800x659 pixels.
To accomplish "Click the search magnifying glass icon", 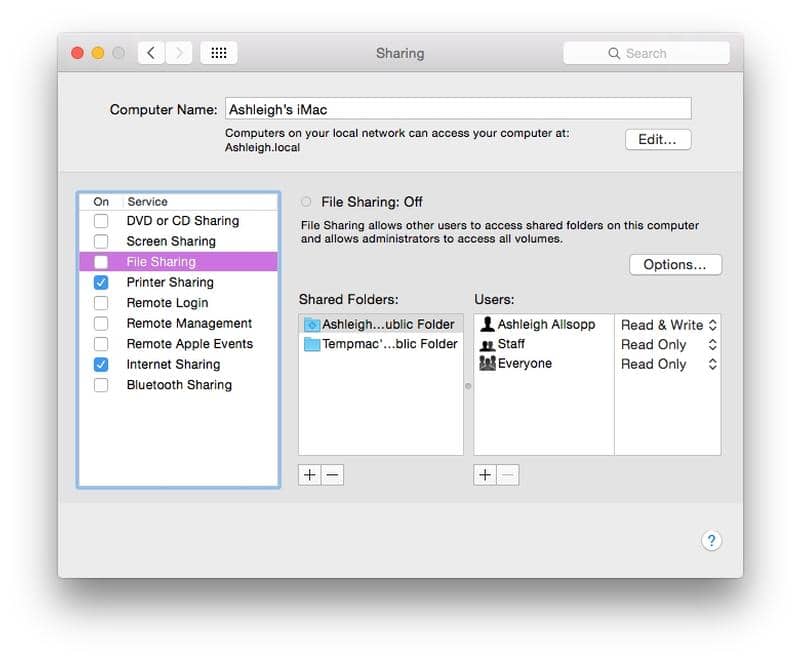I will (x=614, y=53).
